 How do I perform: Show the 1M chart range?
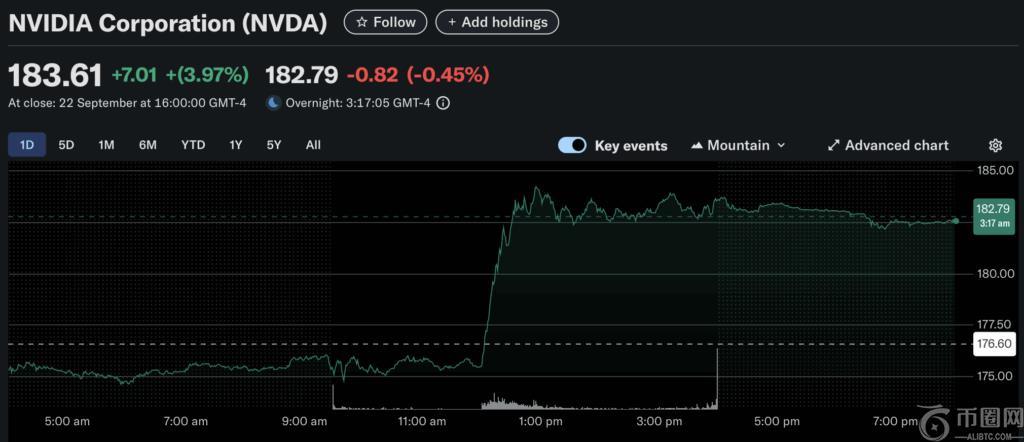click(x=106, y=145)
